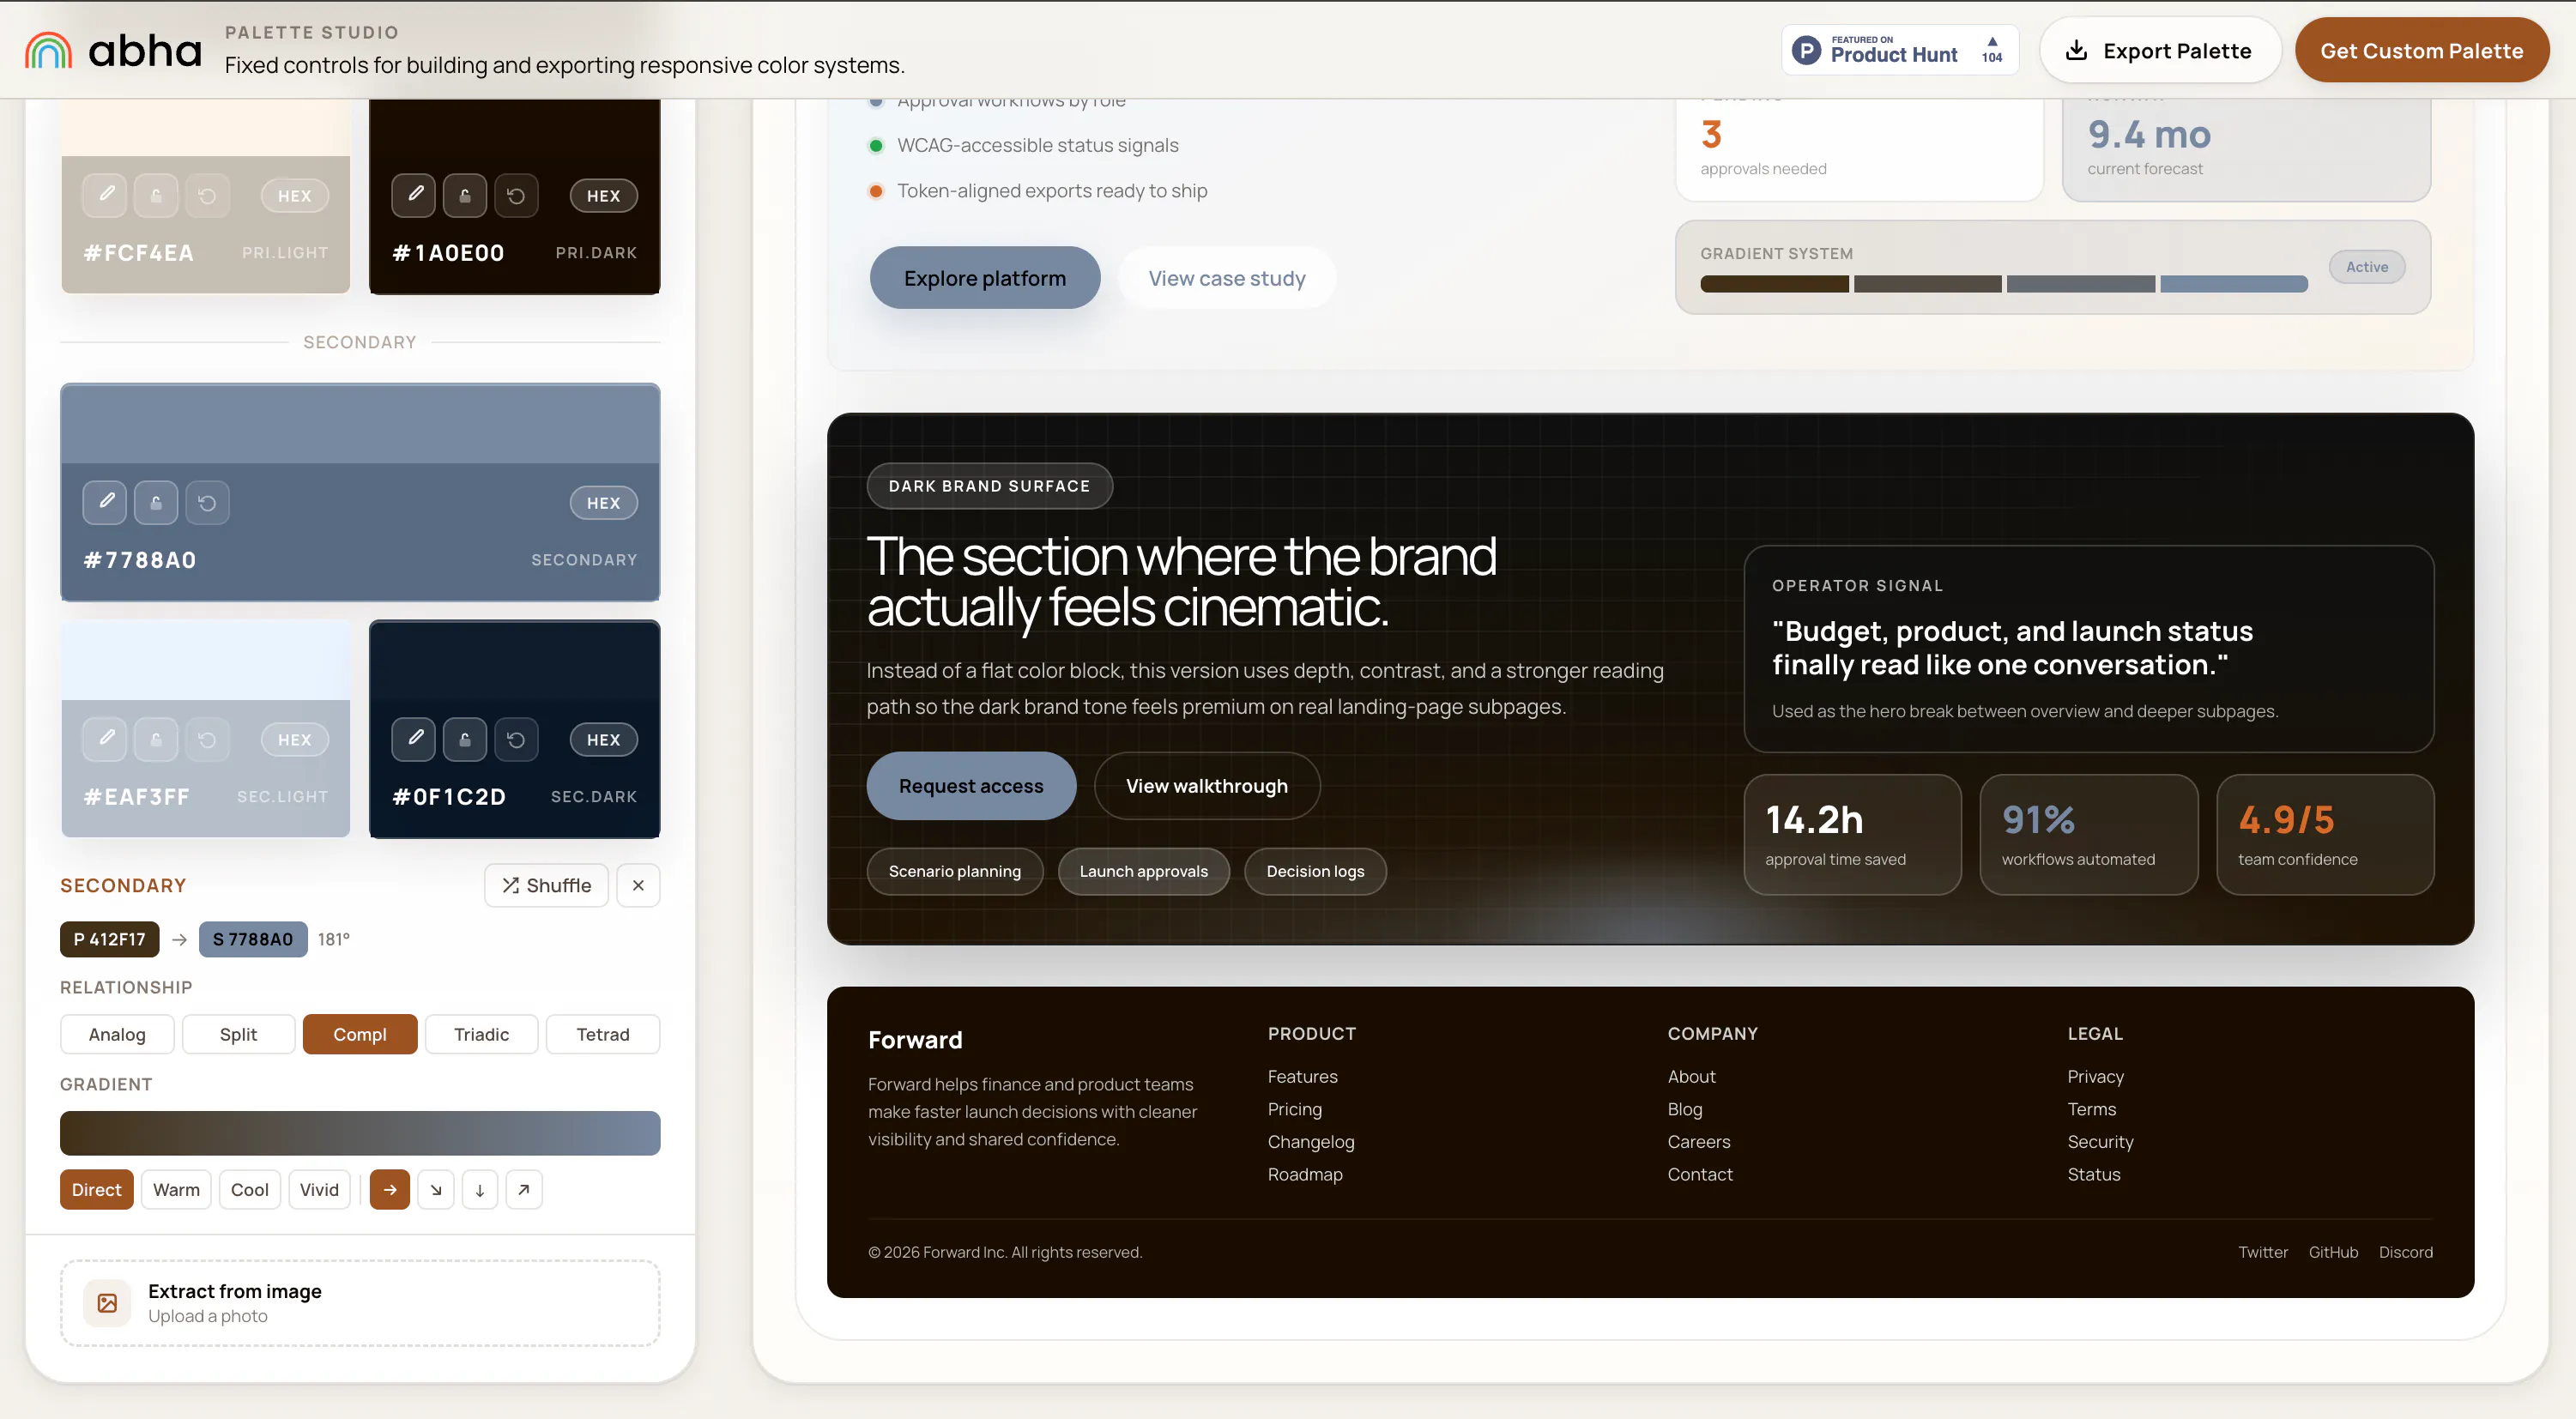Screen dimensions: 2576x1419
Task: Upload a photo via Extract from image
Action: pyautogui.click(x=360, y=1302)
